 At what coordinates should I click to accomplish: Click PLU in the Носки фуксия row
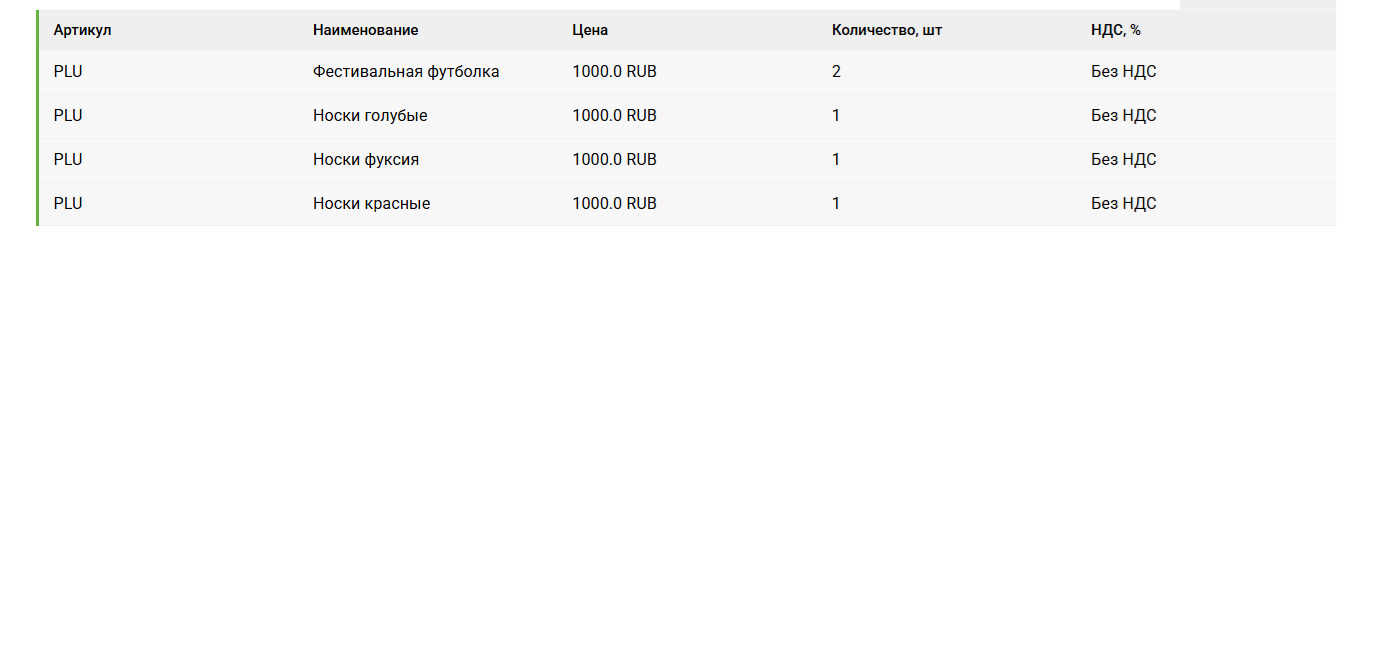point(68,160)
